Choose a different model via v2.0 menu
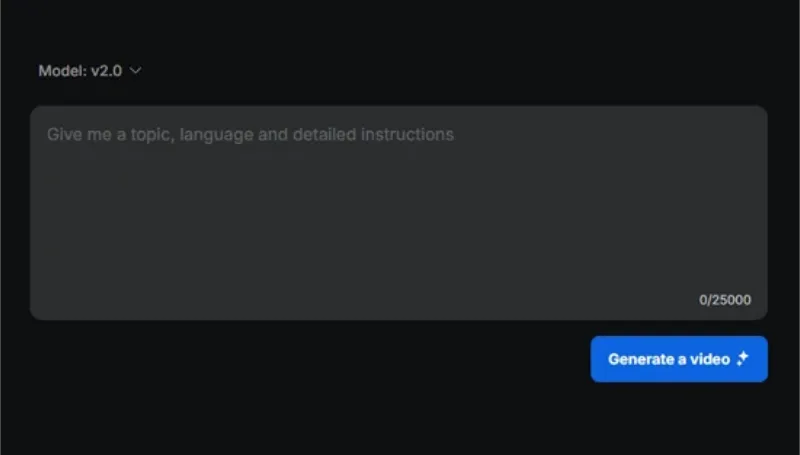The height and width of the screenshot is (455, 800). point(90,70)
